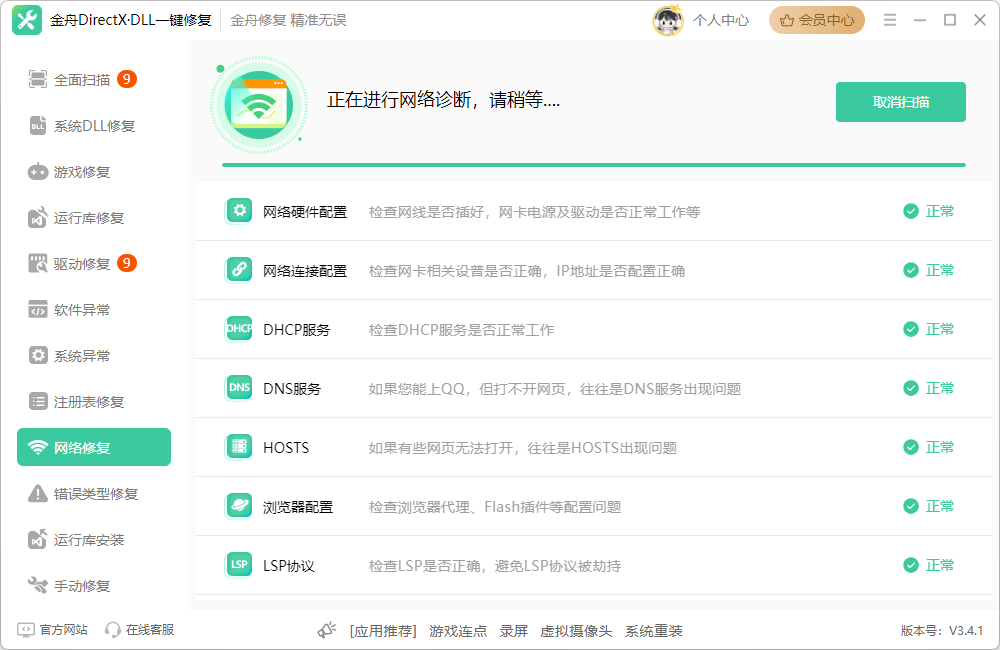Viewport: 1000px width, 650px height.
Task: Contact 在线客服 support
Action: [150, 630]
